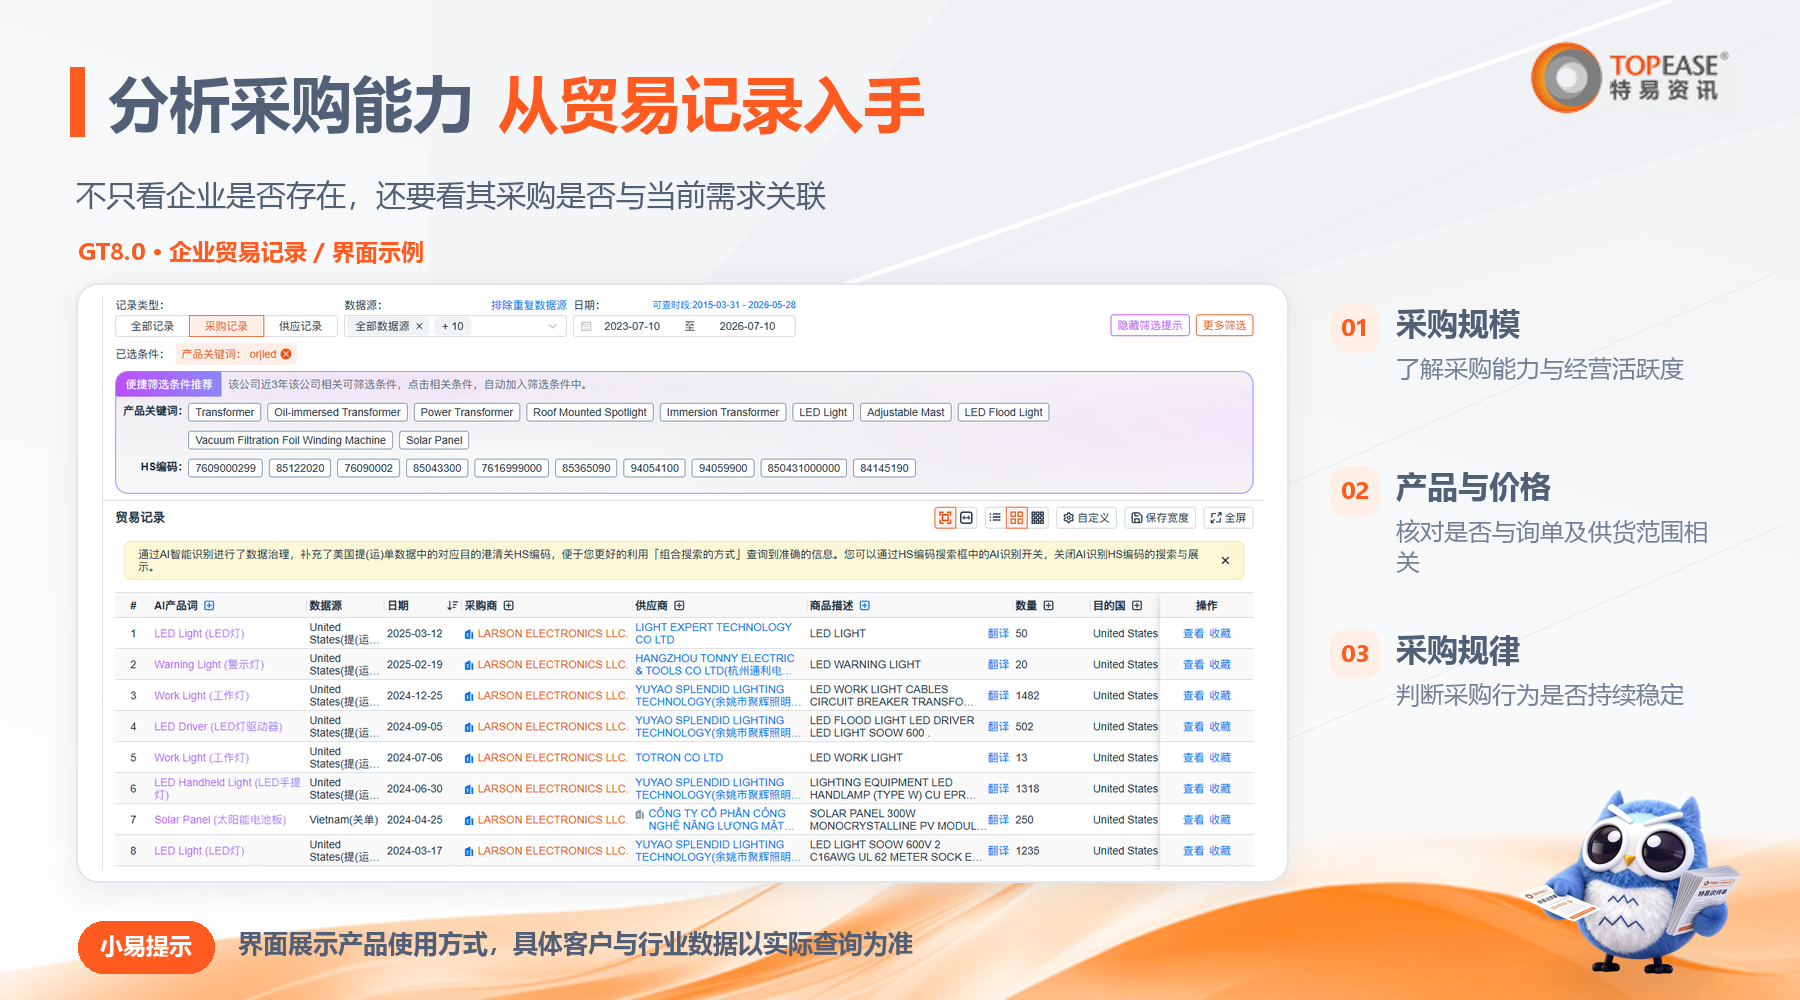Expand the 数量 column plus icon
Screen dimensions: 1800x1000
tap(1048, 605)
